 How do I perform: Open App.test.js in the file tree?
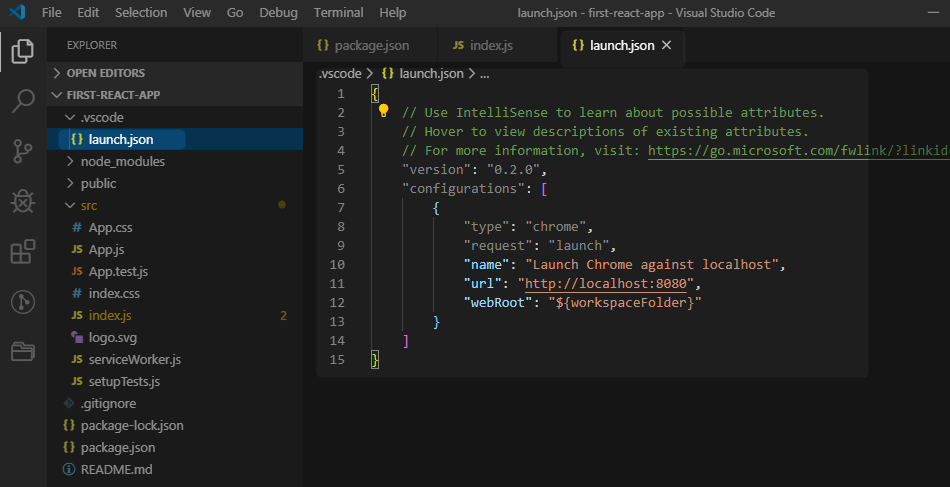[x=118, y=271]
